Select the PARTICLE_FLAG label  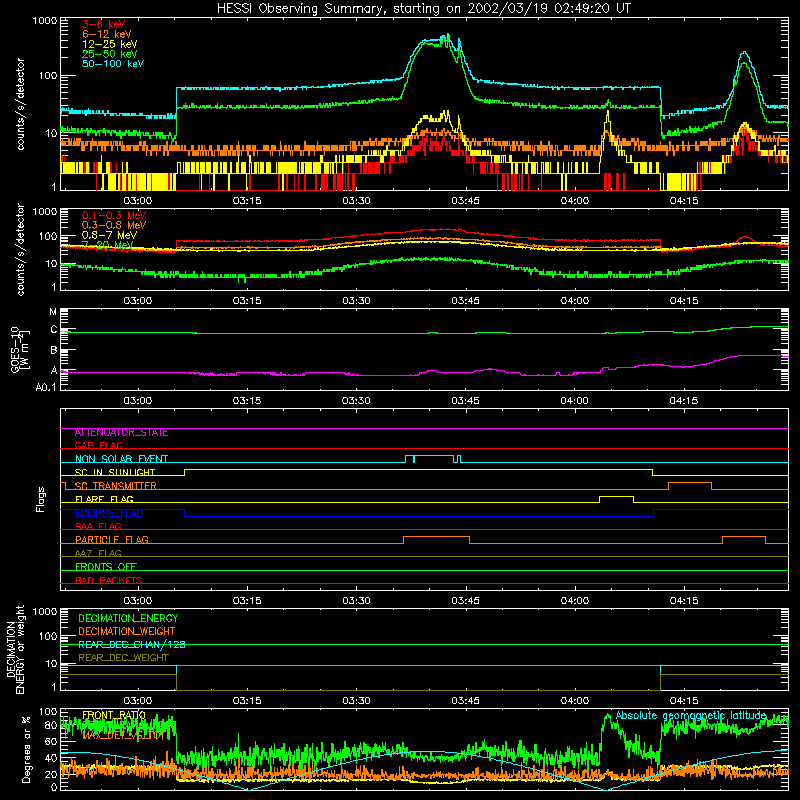tap(112, 540)
